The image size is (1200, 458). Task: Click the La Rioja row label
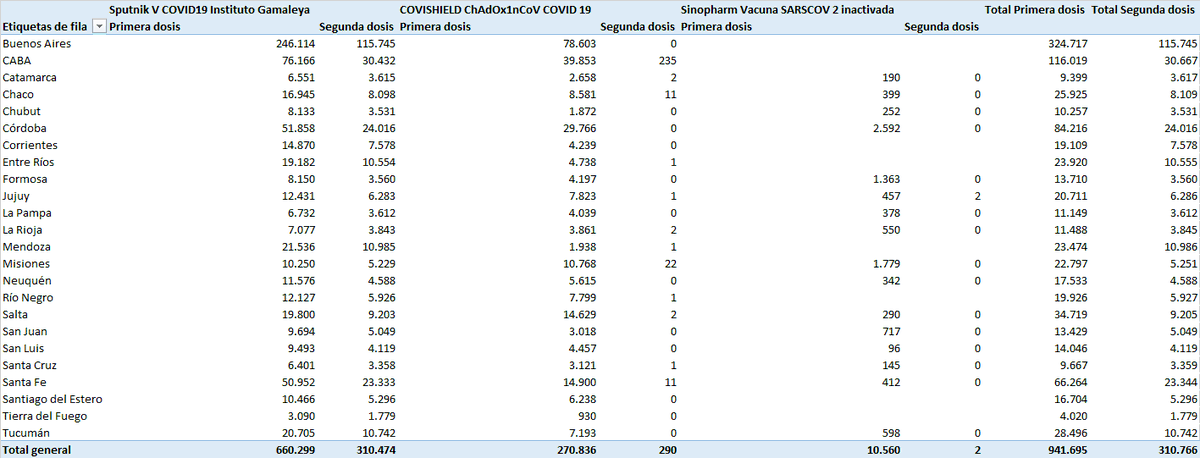tap(24, 230)
